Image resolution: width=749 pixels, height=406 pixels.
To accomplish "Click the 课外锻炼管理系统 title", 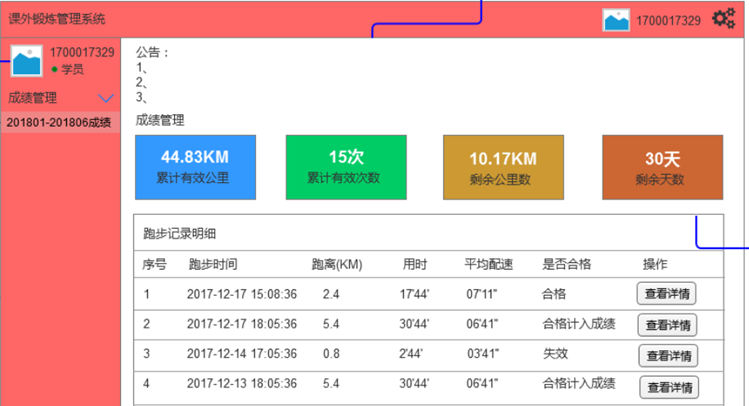I will tap(56, 19).
